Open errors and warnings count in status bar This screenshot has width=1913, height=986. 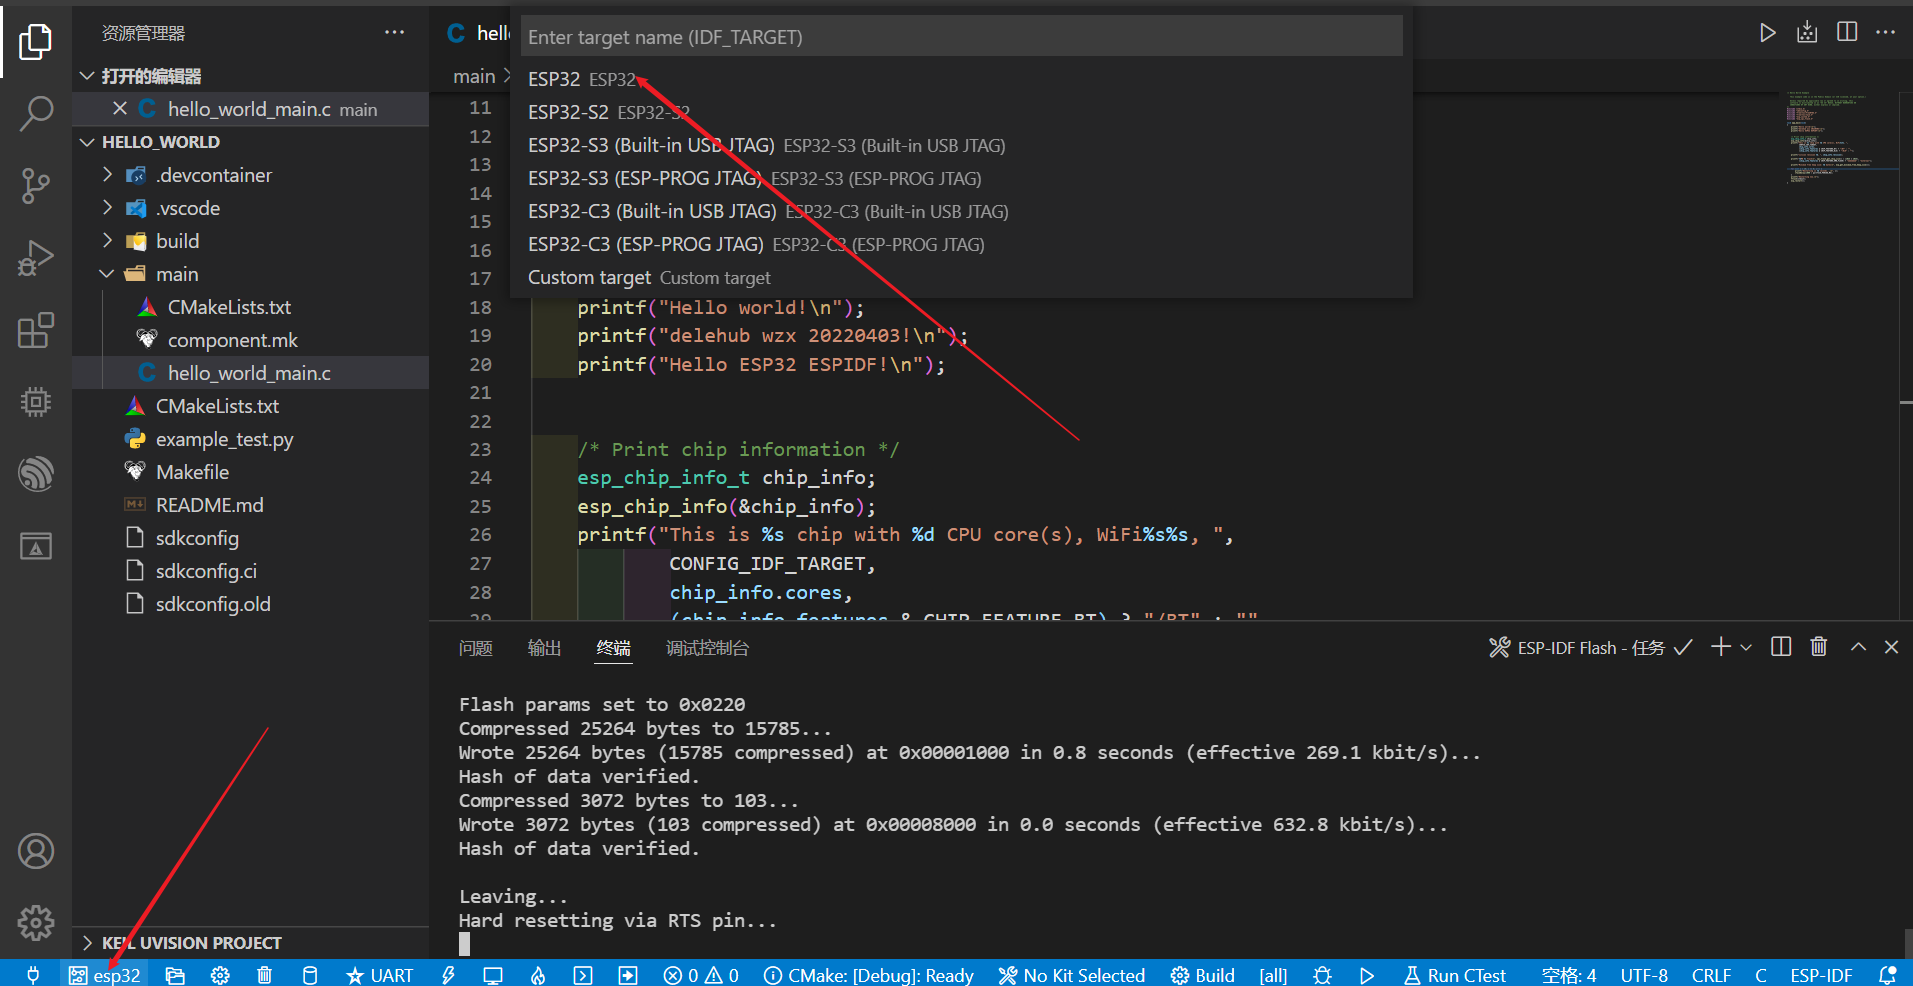[701, 975]
